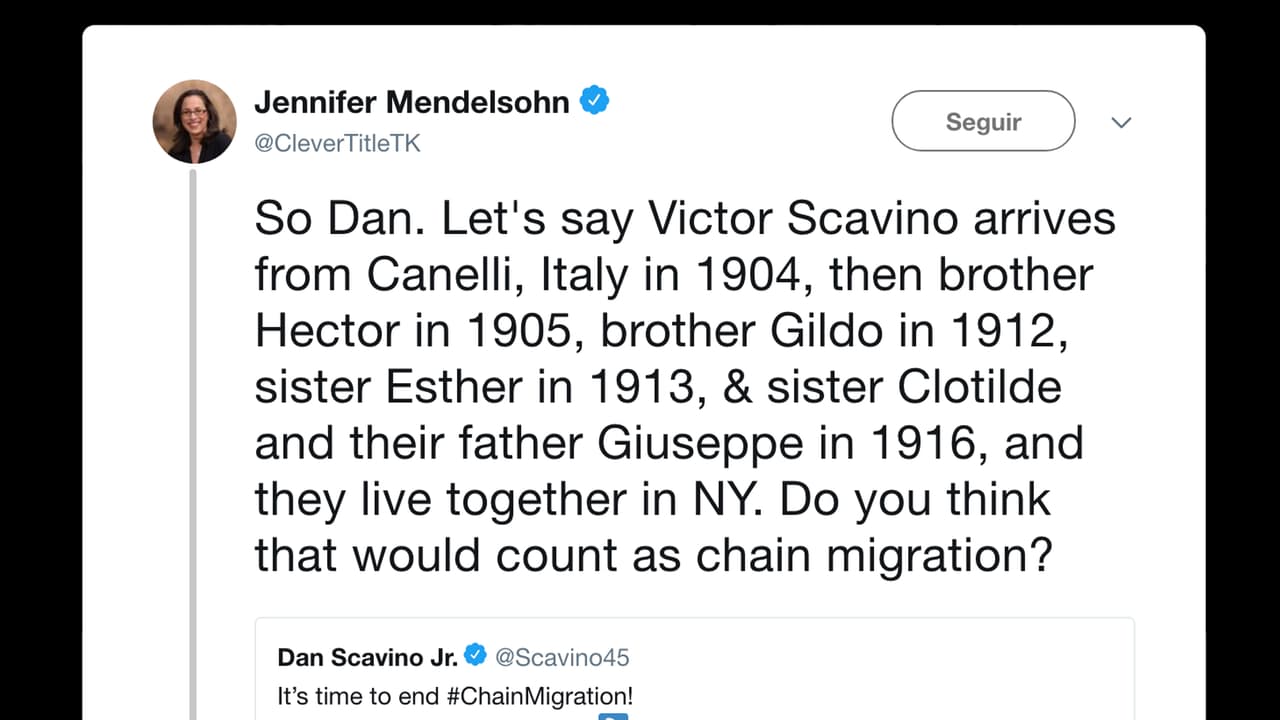Open @CleverTitleTK profile via handle text
The height and width of the screenshot is (720, 1280).
click(338, 143)
